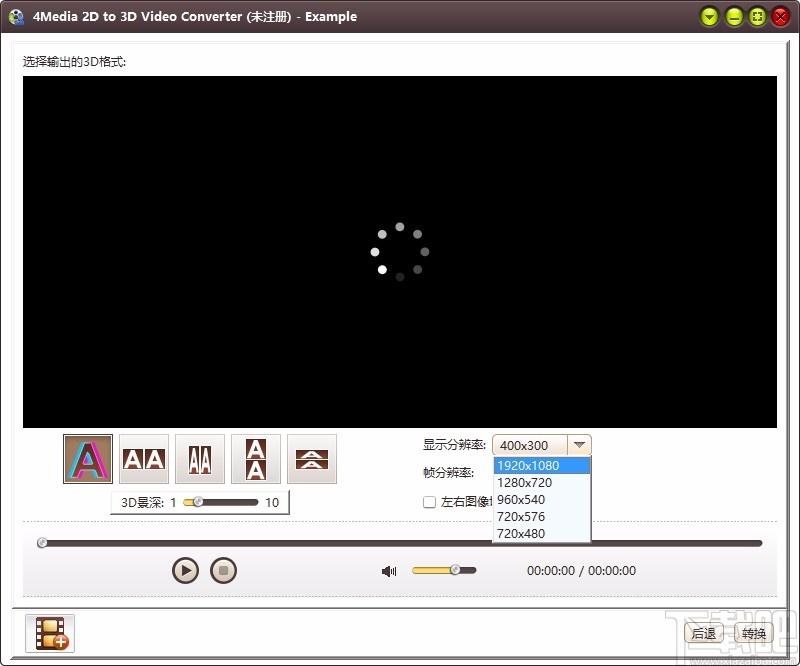Click the 00:00:00 / 00:00:00 time display
Image resolution: width=800 pixels, height=666 pixels.
click(581, 571)
